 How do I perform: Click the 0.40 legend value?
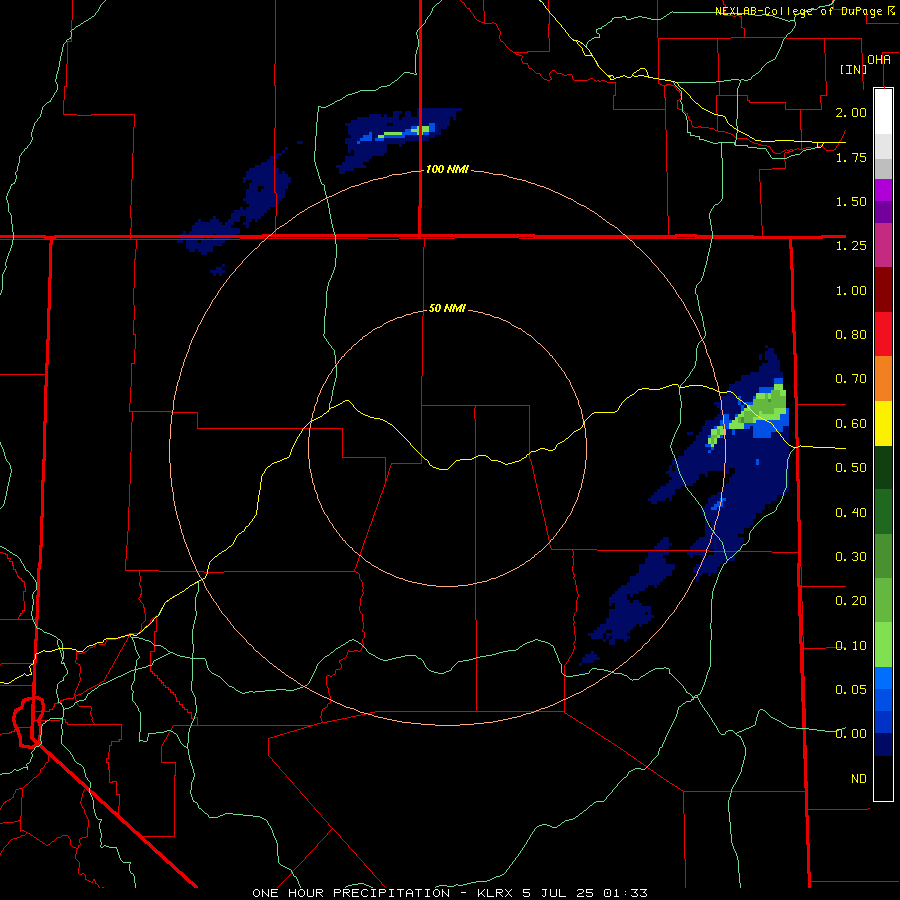(851, 512)
